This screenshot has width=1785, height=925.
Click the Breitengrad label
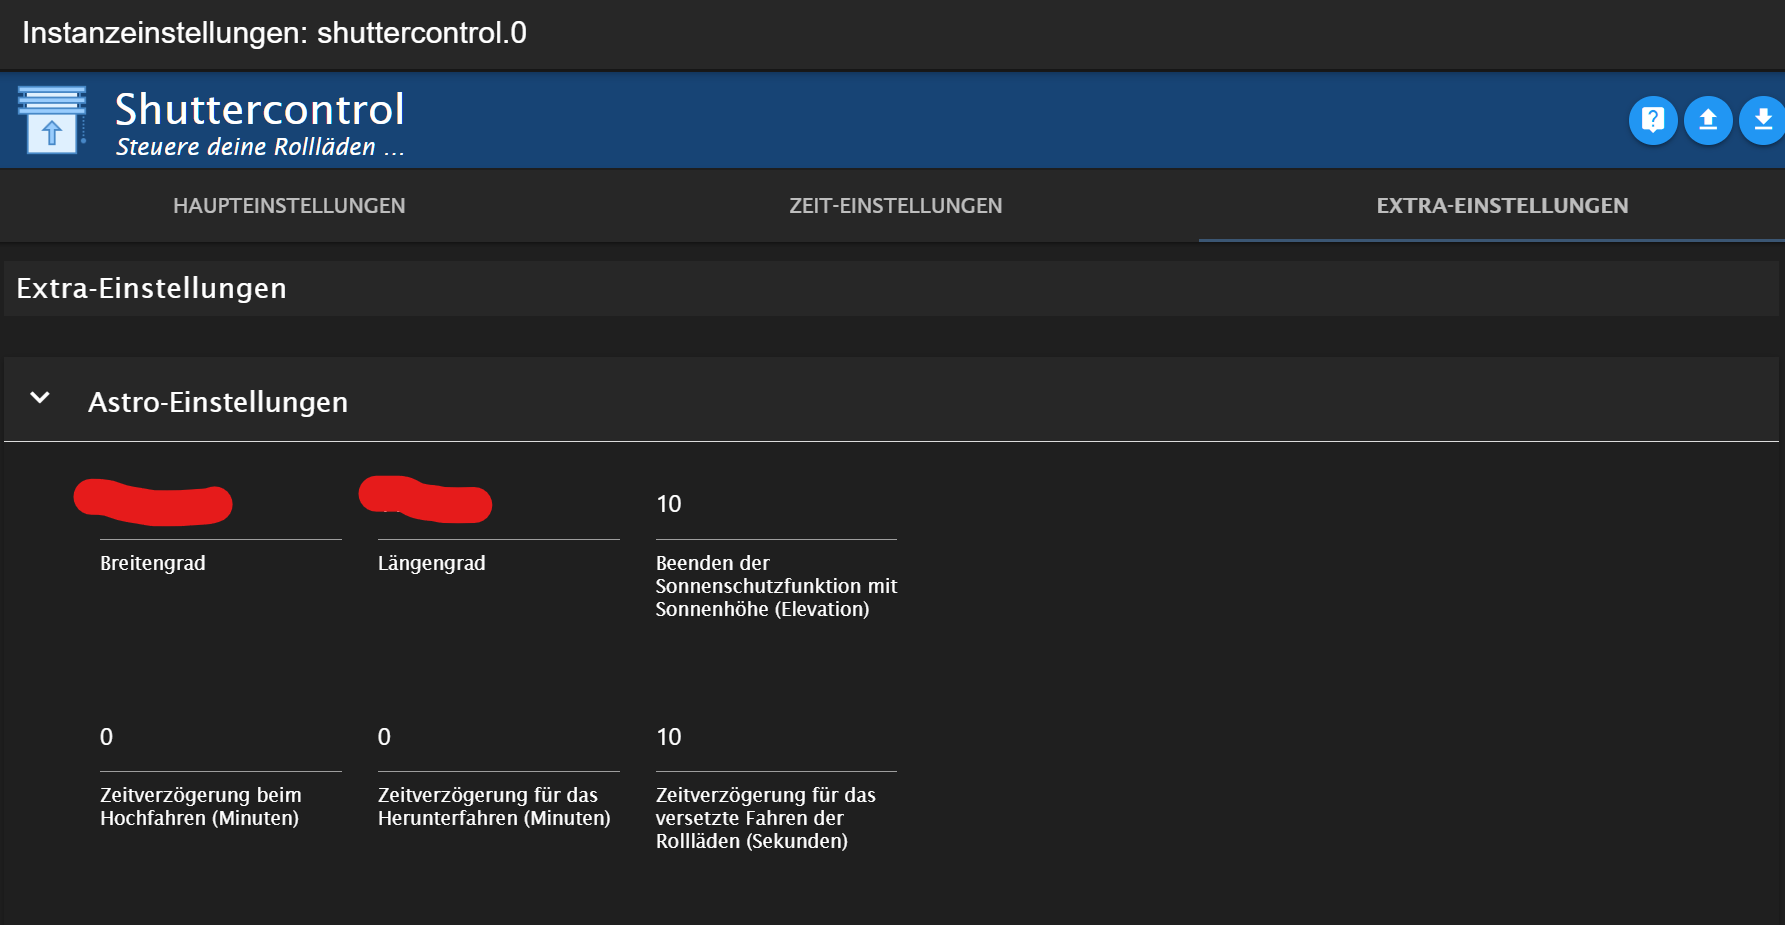(153, 563)
